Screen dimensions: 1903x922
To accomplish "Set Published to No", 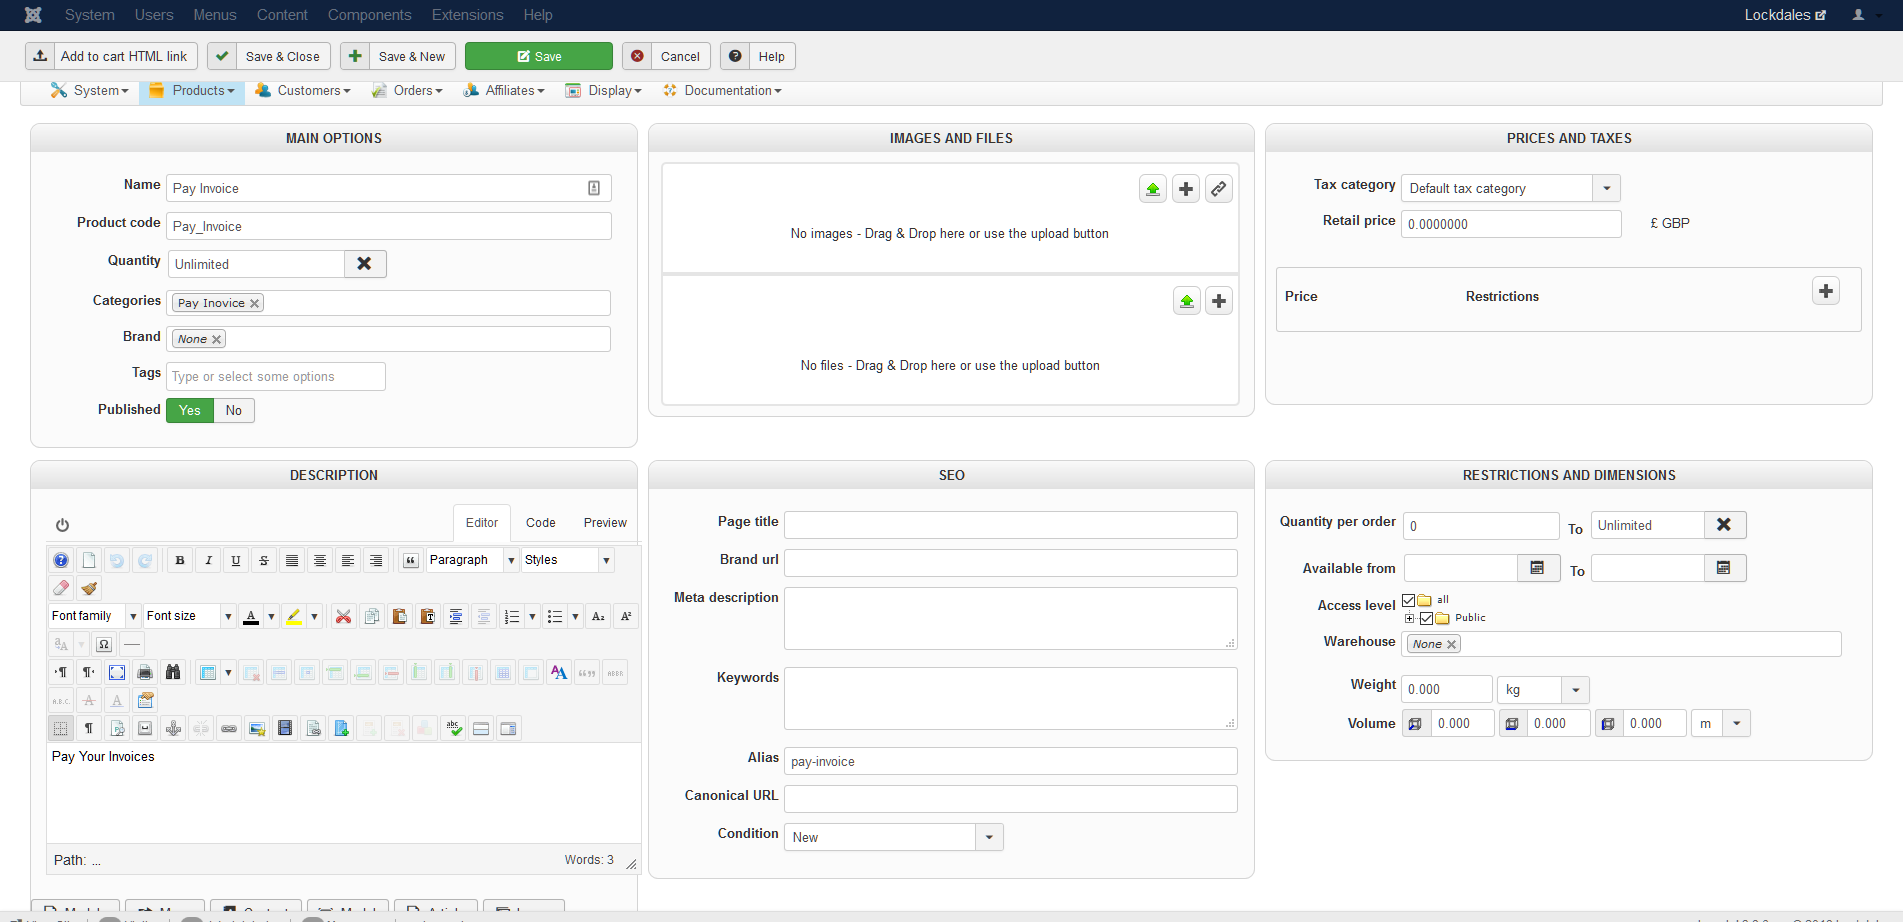I will point(234,410).
